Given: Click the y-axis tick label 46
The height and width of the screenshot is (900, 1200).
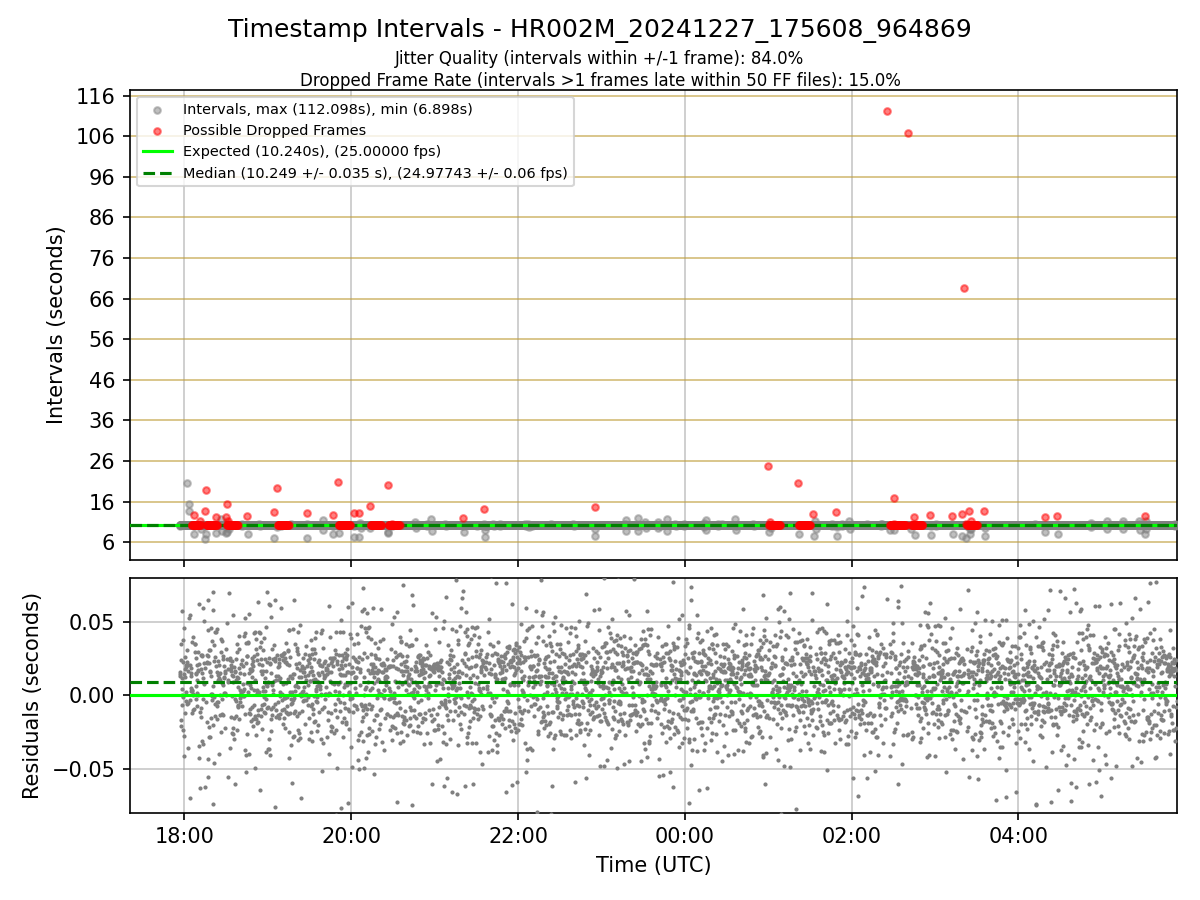Looking at the screenshot, I should click(x=100, y=380).
